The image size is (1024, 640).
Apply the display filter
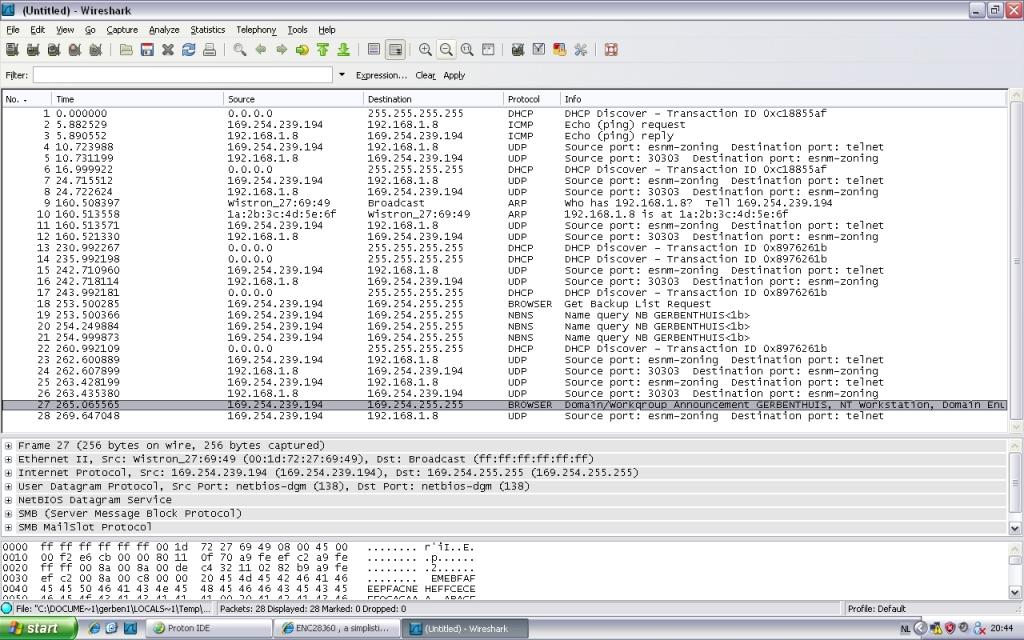[x=454, y=75]
